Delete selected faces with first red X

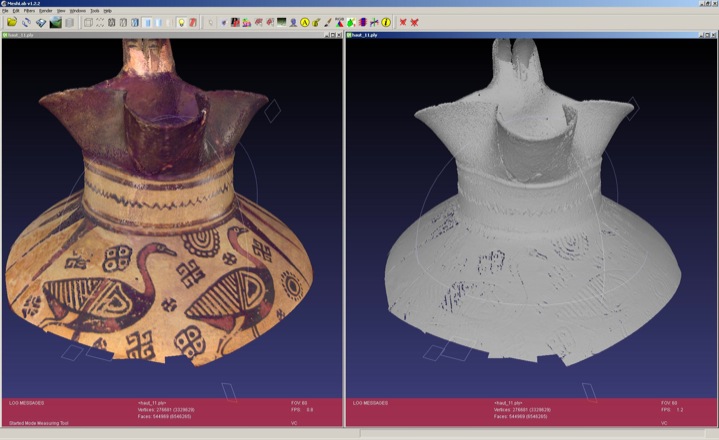pos(403,22)
